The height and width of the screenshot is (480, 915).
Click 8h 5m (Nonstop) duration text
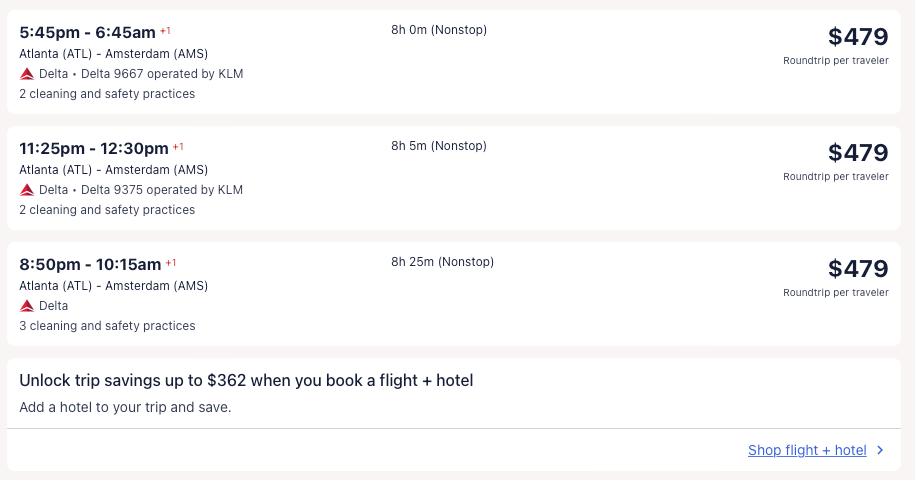pos(438,146)
